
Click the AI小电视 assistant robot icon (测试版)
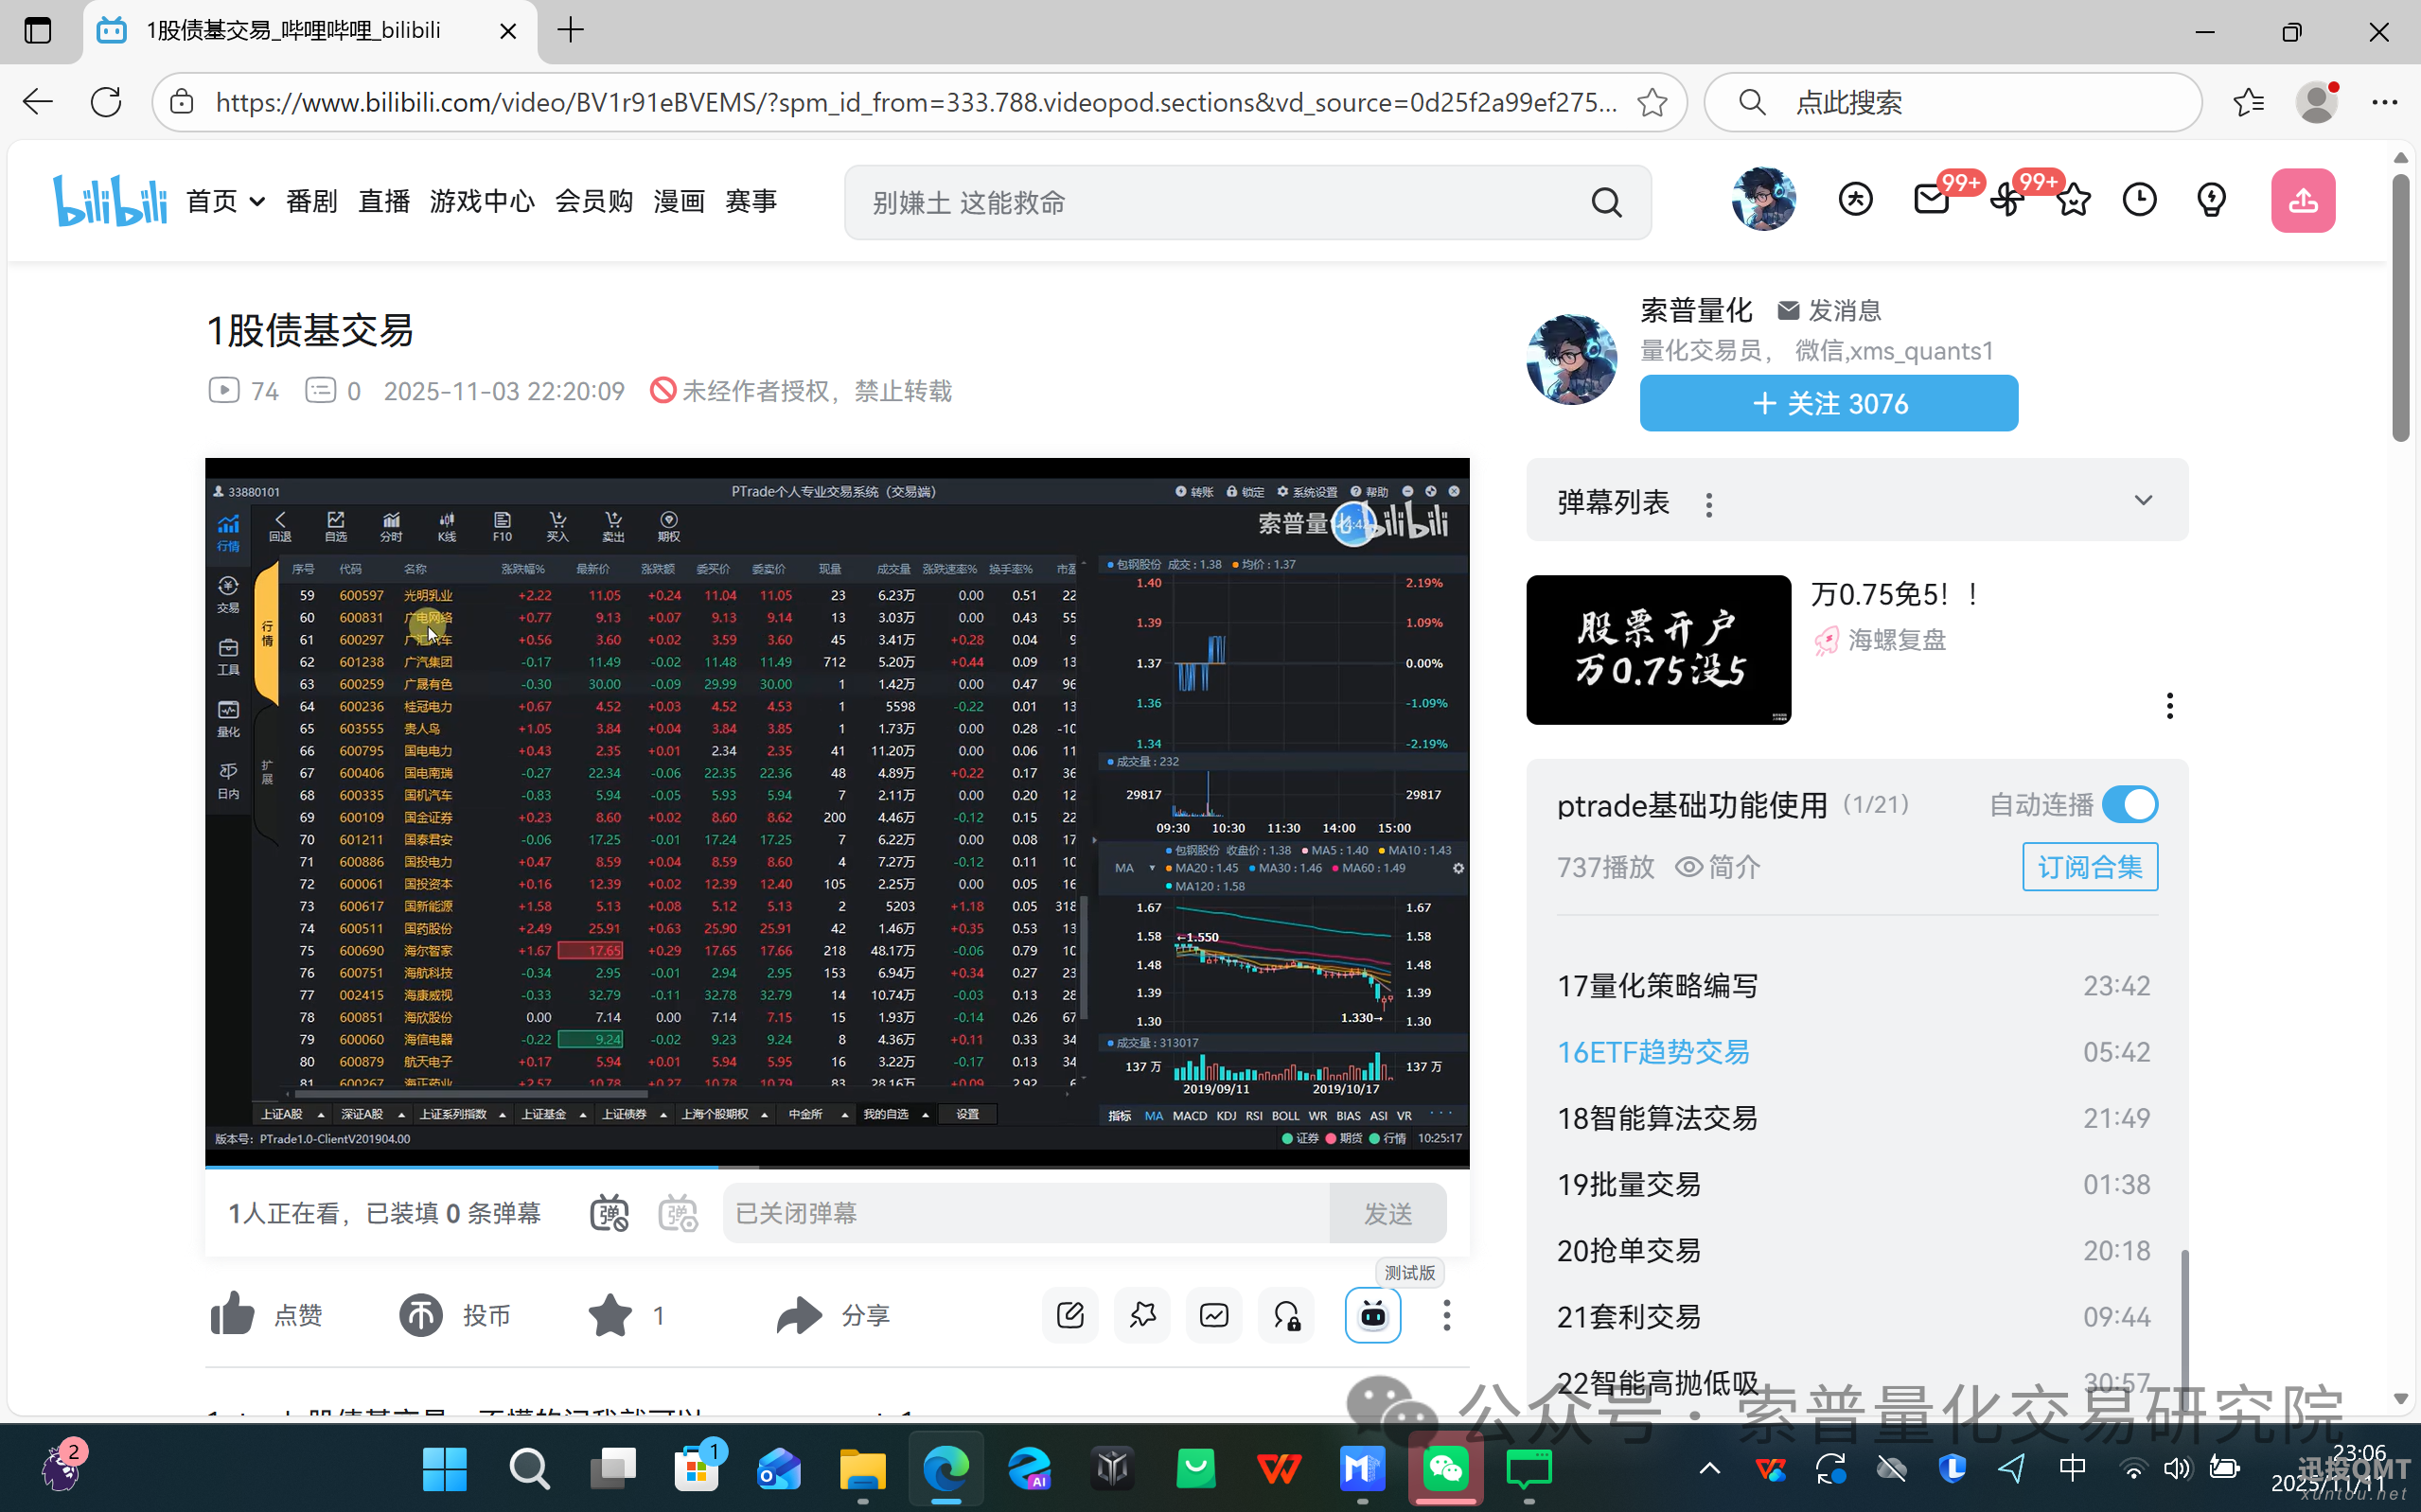(x=1374, y=1315)
